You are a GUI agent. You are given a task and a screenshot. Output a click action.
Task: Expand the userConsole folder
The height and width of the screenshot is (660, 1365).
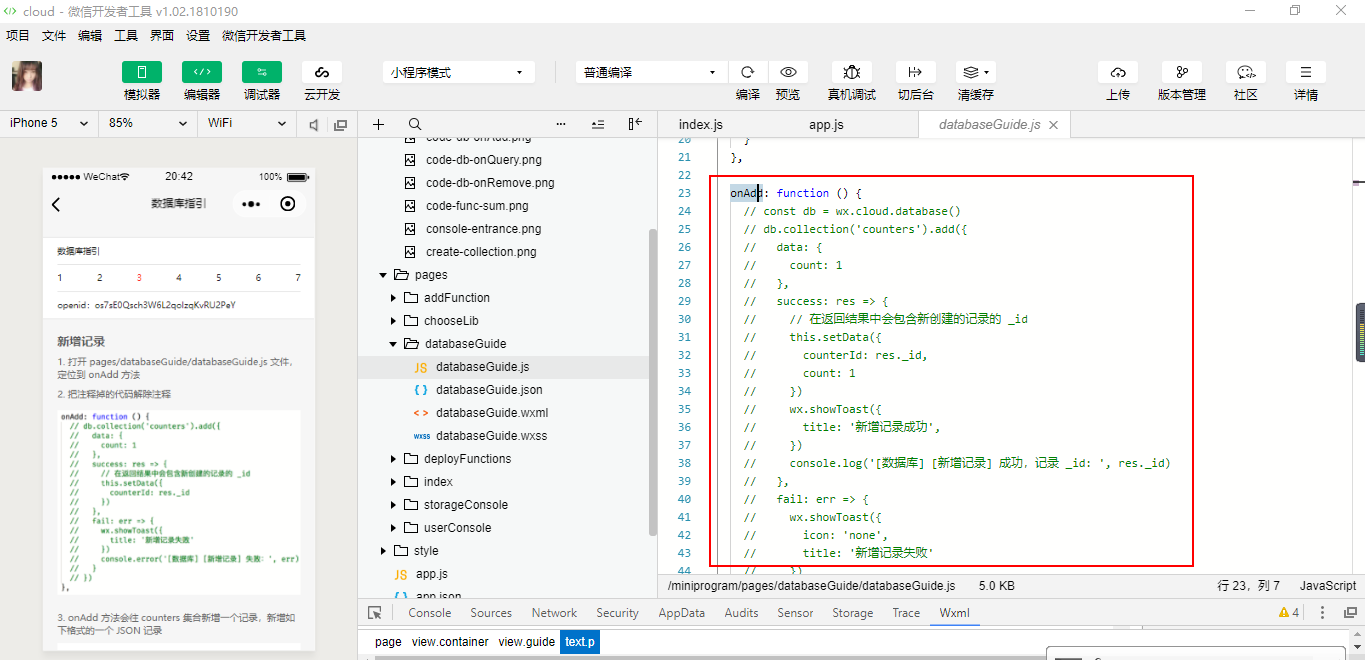pyautogui.click(x=393, y=528)
